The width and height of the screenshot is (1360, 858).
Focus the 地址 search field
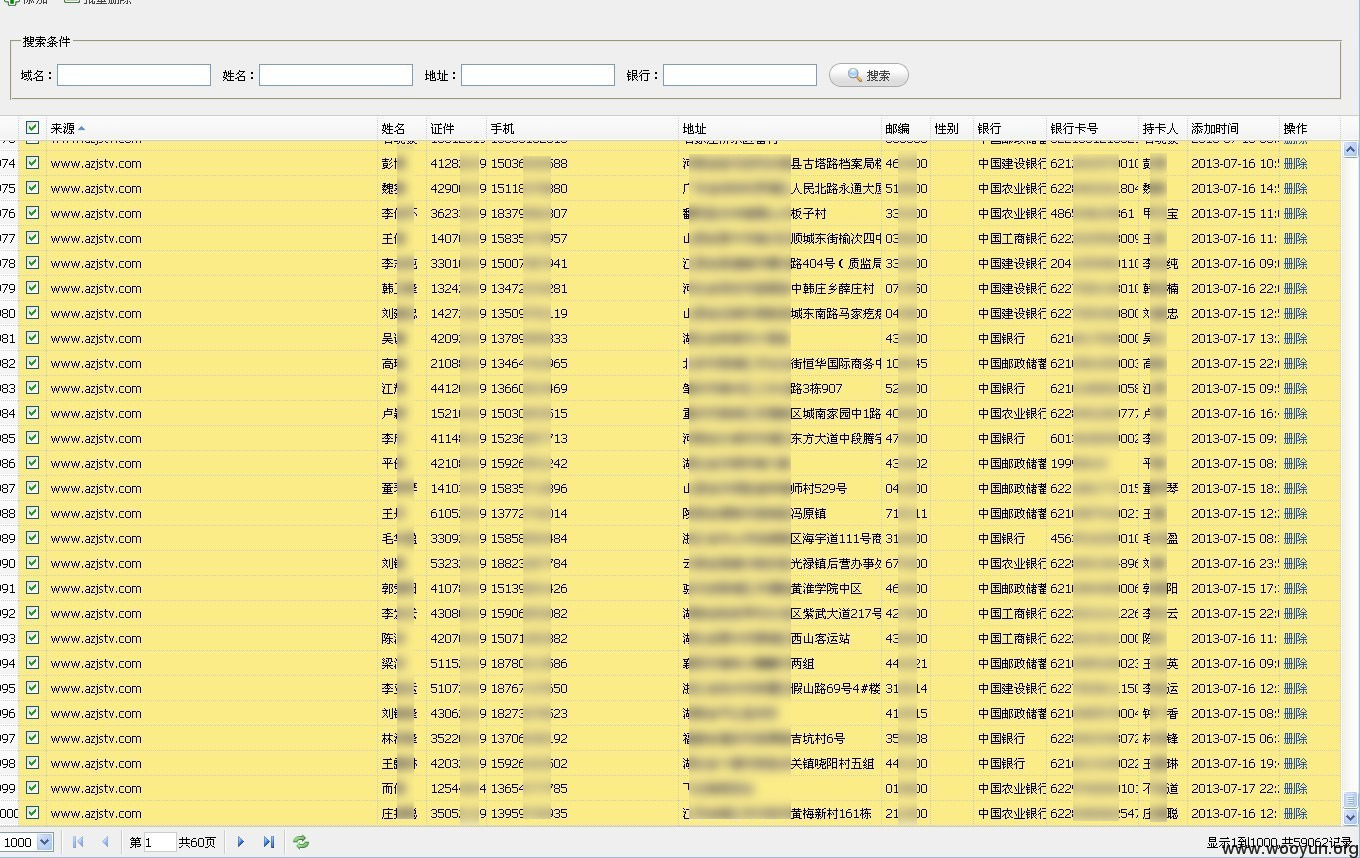pos(538,75)
